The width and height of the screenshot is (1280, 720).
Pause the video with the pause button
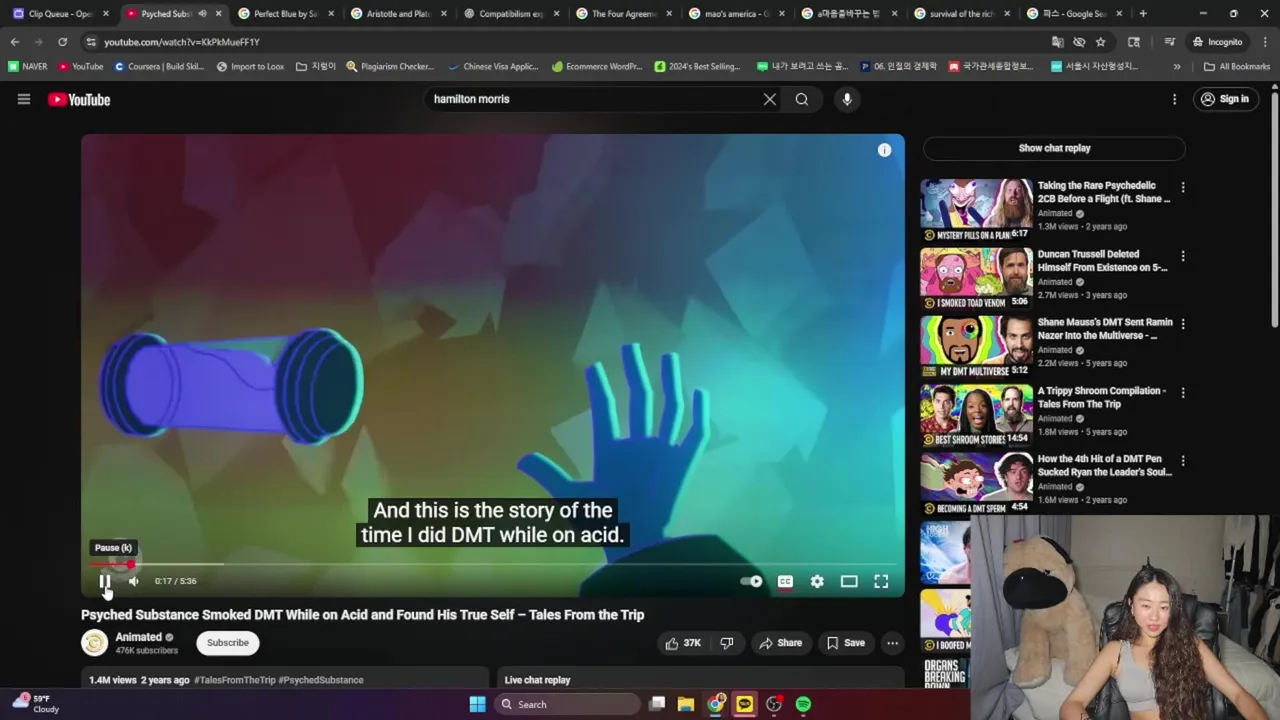[104, 581]
